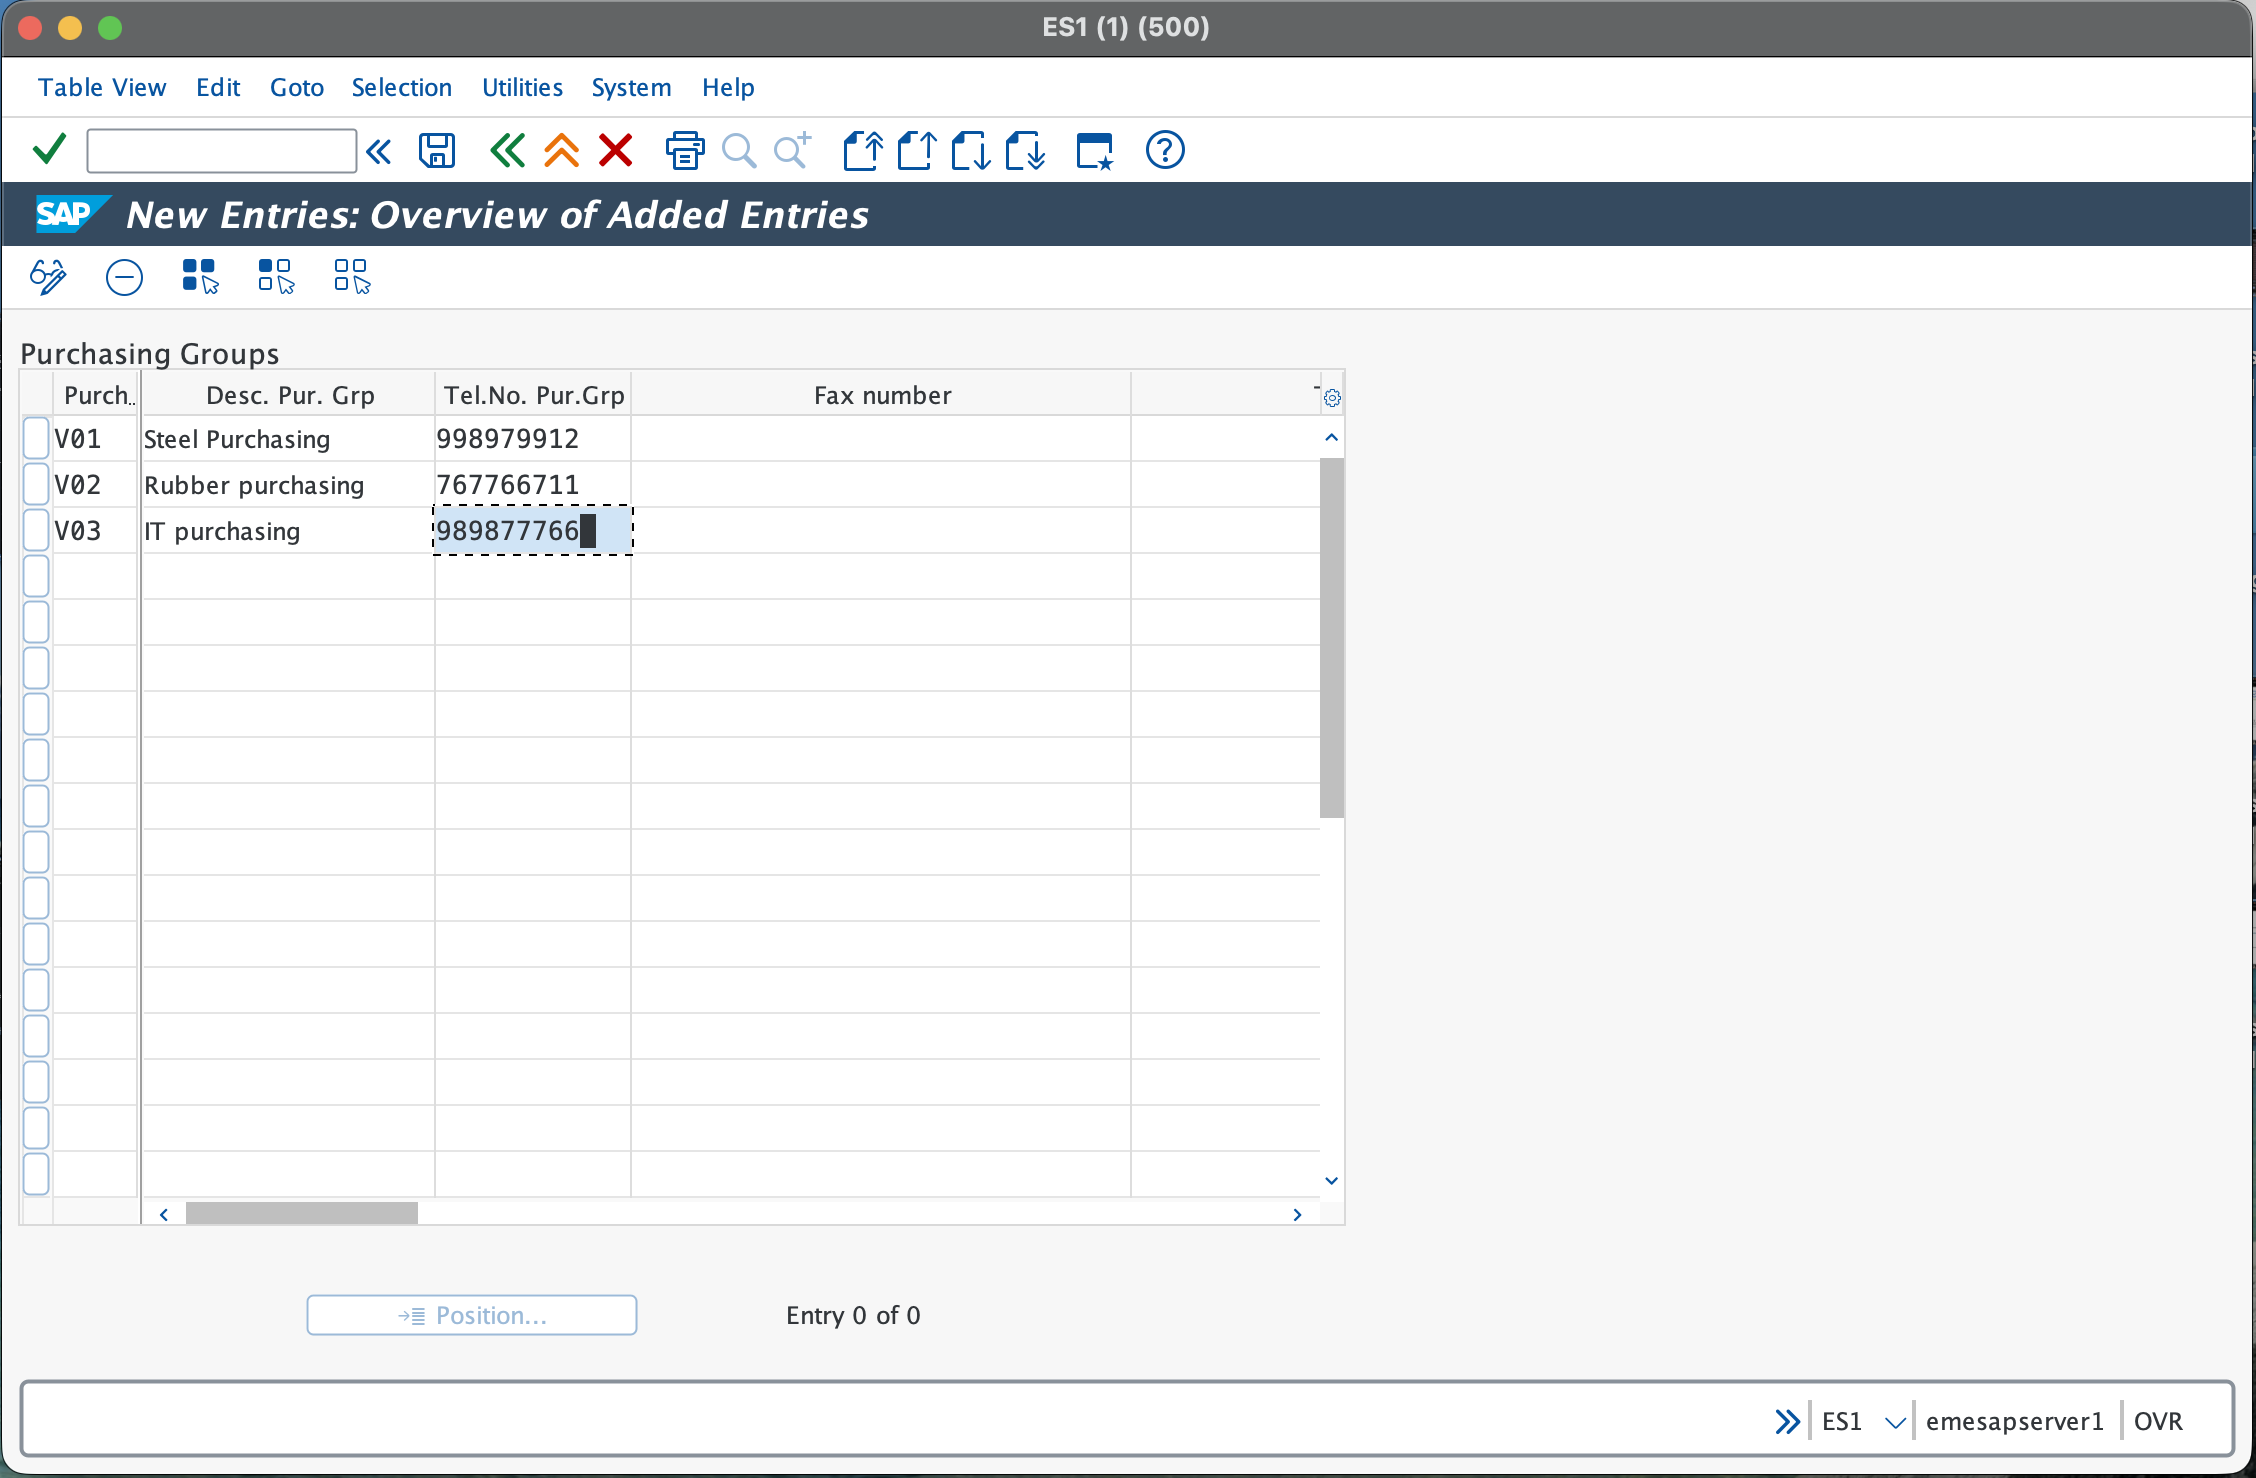Click emesapserver1 in the status bar
The width and height of the screenshot is (2256, 1478).
[x=2014, y=1421]
